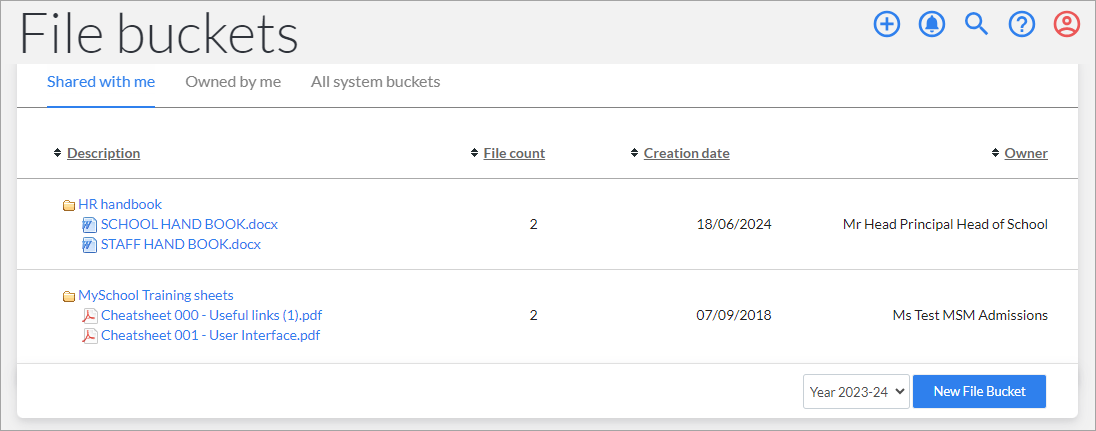The height and width of the screenshot is (431, 1096).
Task: Click the HR handbook folder icon
Action: pyautogui.click(x=68, y=205)
